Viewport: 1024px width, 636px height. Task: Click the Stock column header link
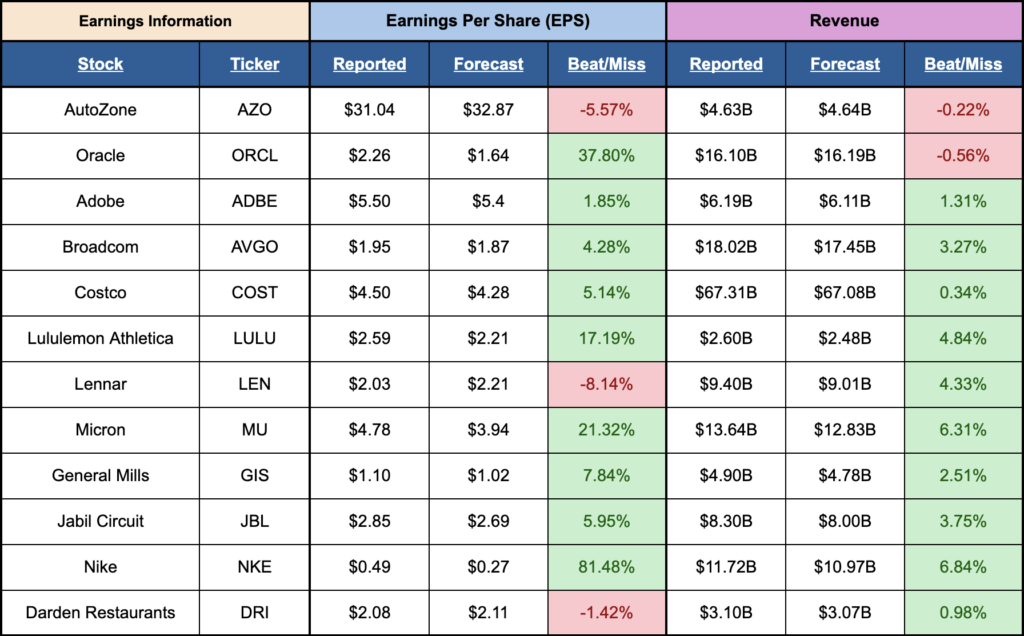click(100, 64)
